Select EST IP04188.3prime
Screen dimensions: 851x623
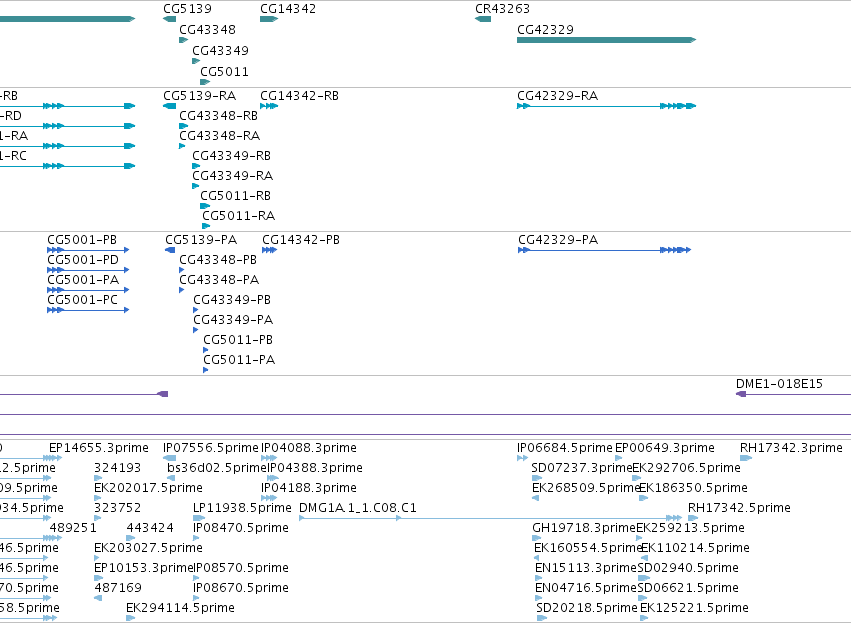[309, 488]
